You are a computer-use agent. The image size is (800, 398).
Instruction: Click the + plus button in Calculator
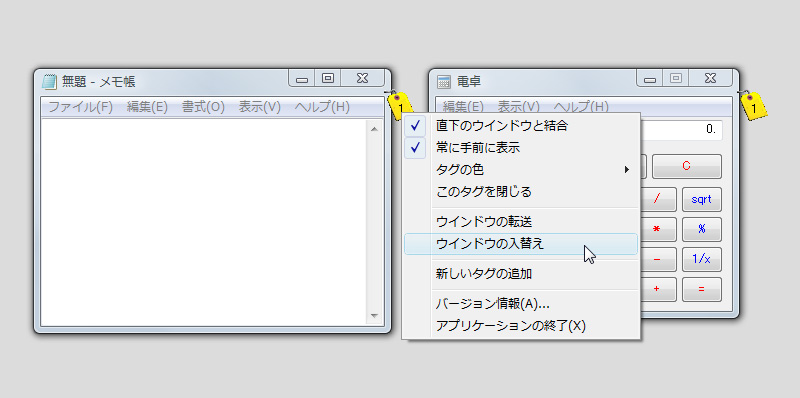(x=658, y=289)
